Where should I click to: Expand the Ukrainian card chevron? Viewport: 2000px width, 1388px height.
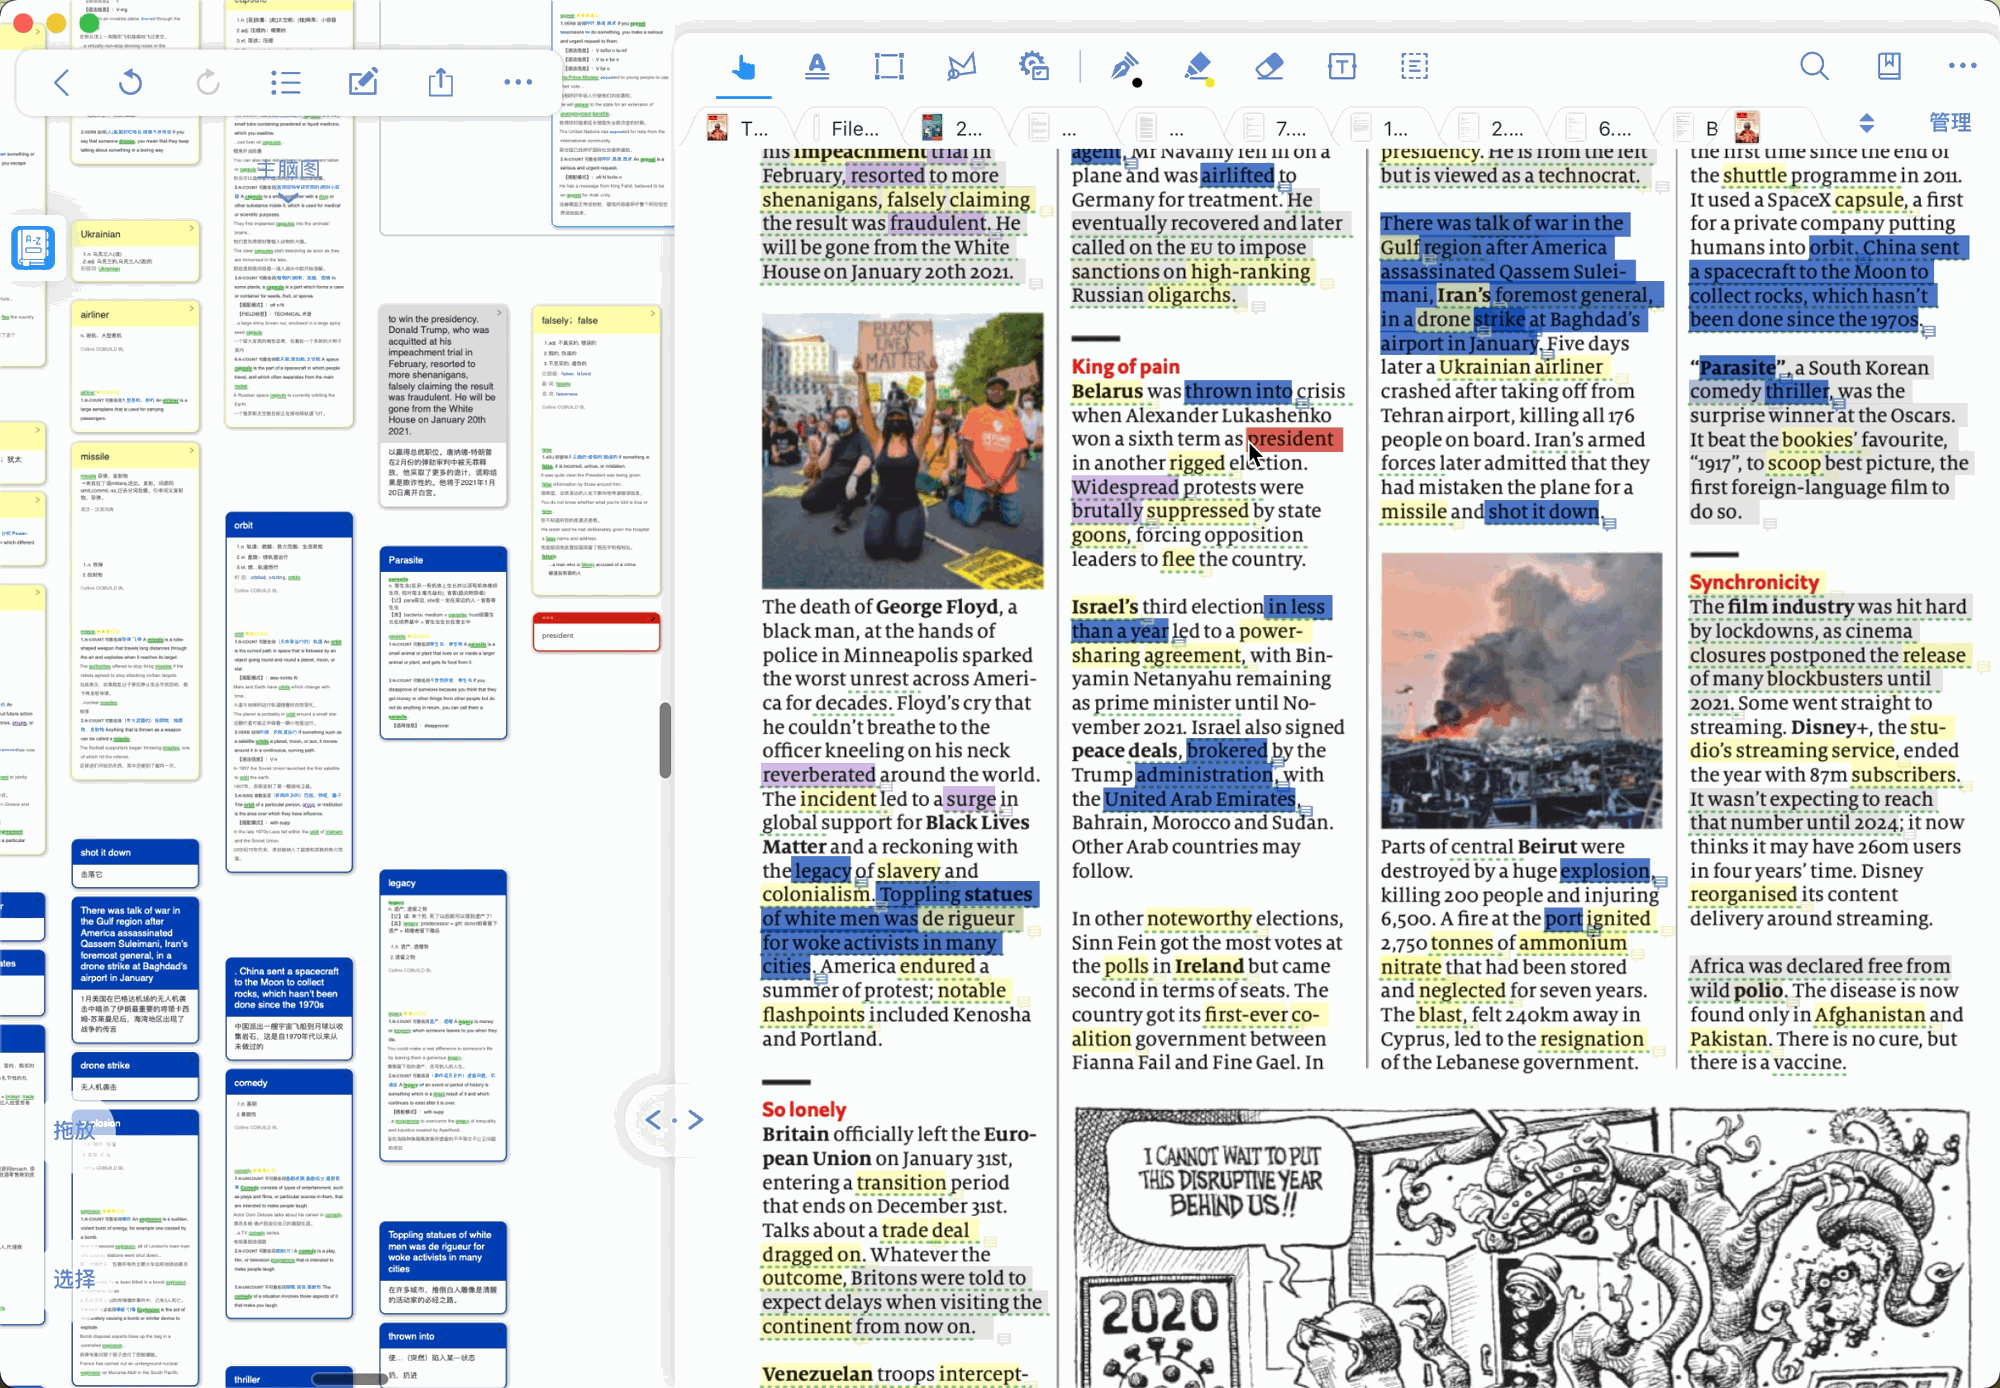click(x=191, y=230)
